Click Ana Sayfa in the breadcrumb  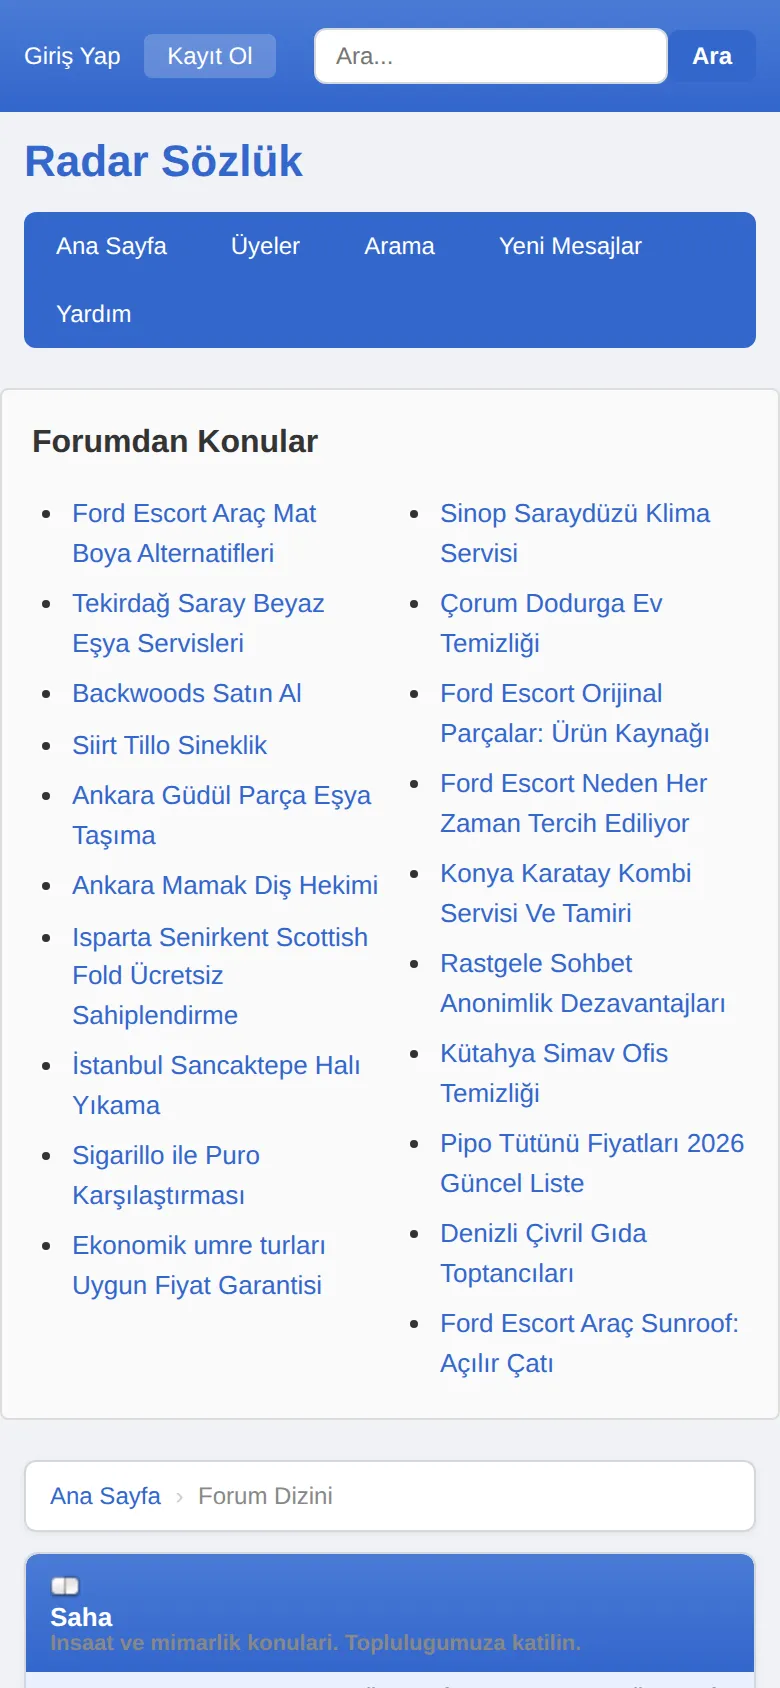click(105, 1496)
